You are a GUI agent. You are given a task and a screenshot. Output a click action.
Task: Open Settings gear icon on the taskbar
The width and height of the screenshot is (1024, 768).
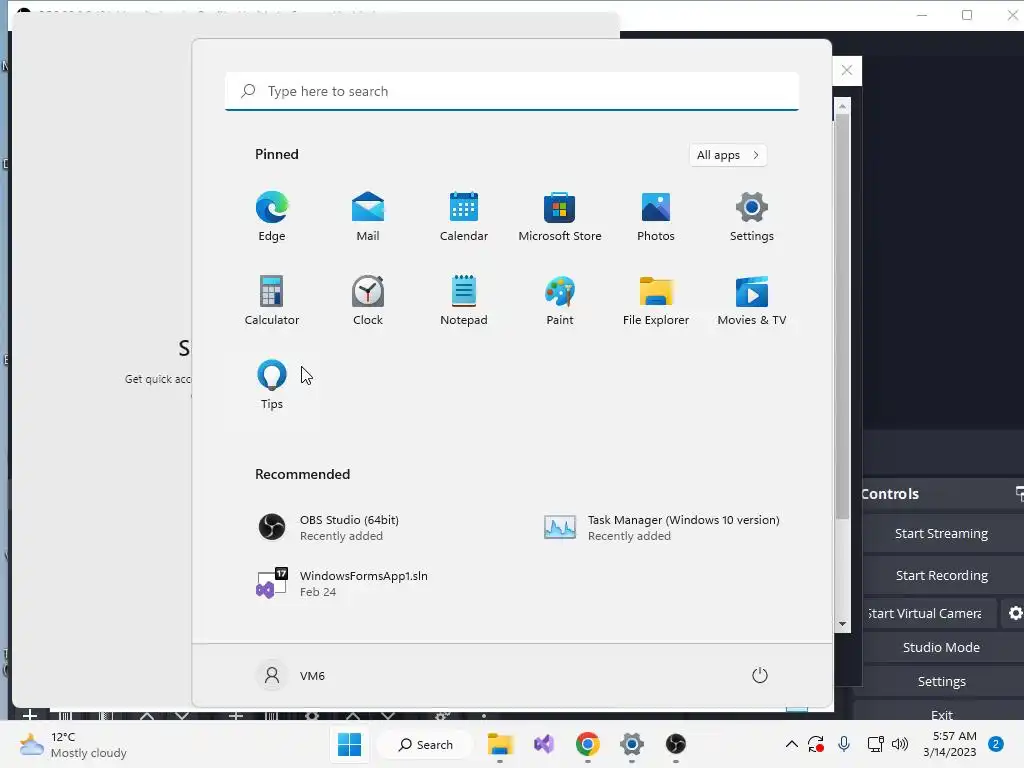point(632,744)
